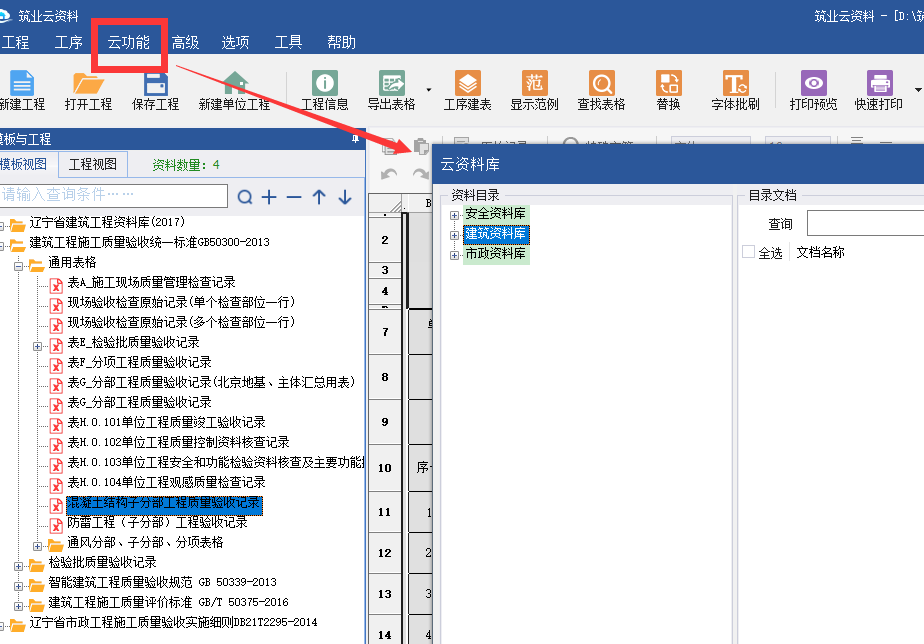Select 建筑资料库 in the directory tree
The image size is (924, 644).
click(495, 234)
